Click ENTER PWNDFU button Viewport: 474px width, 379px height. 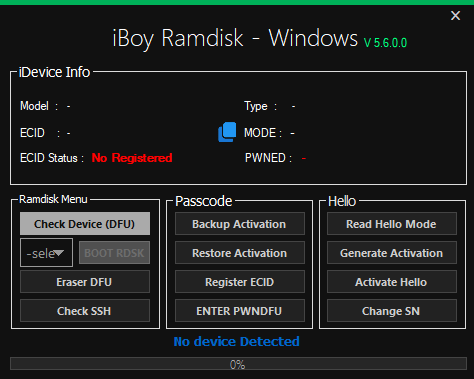(240, 311)
